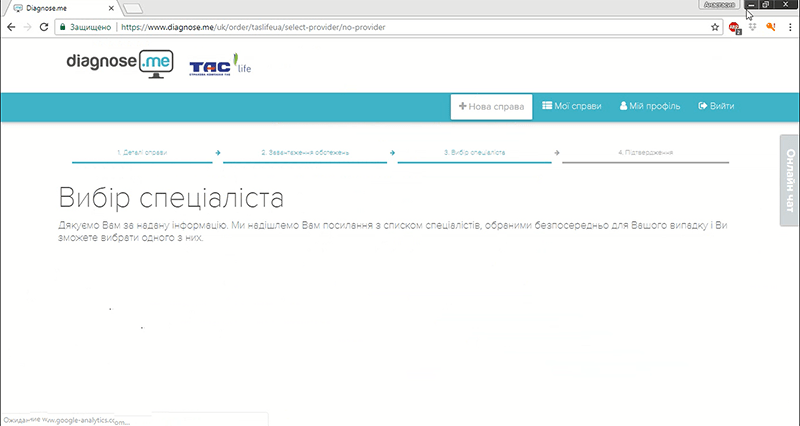Screen dimensions: 800x426
Task: Bookmark this page with the star icon
Action: tap(715, 27)
